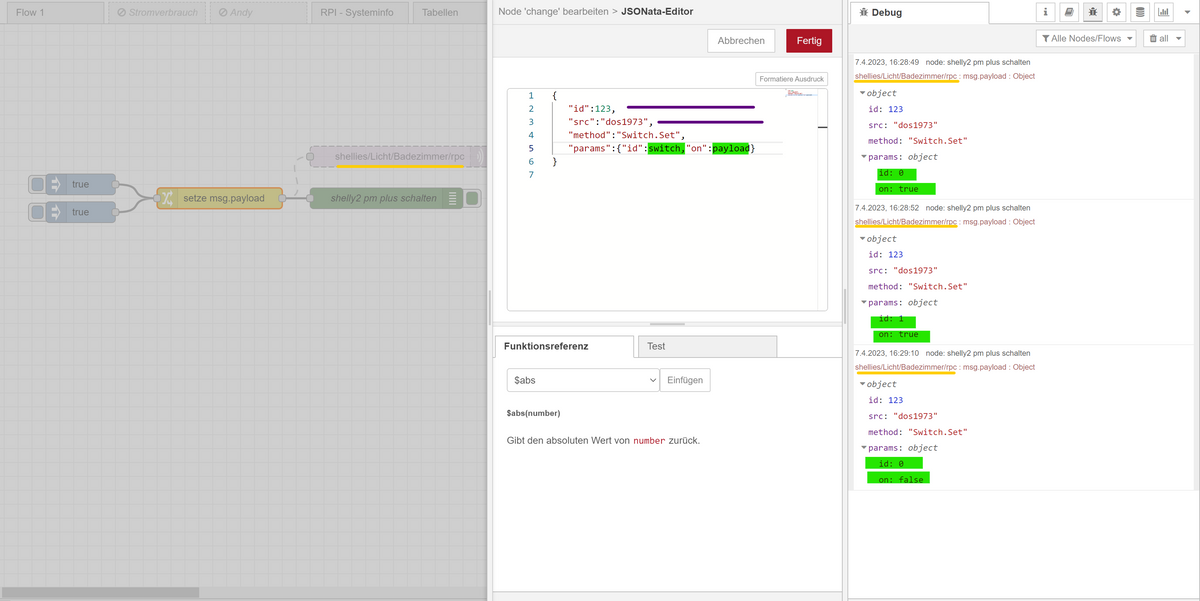Open the sidebar tab list dropdown arrow

pos(1188,13)
